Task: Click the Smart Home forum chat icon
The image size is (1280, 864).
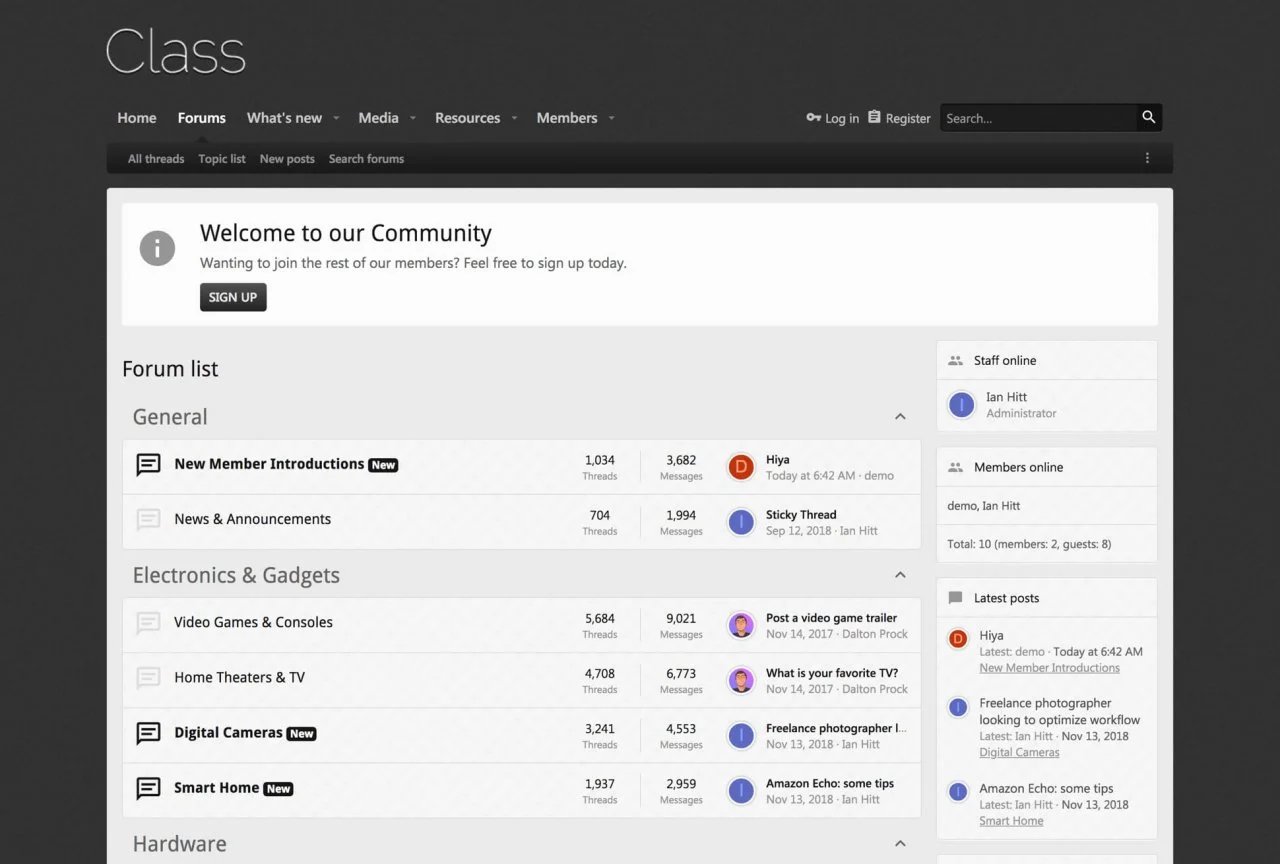Action: click(148, 788)
